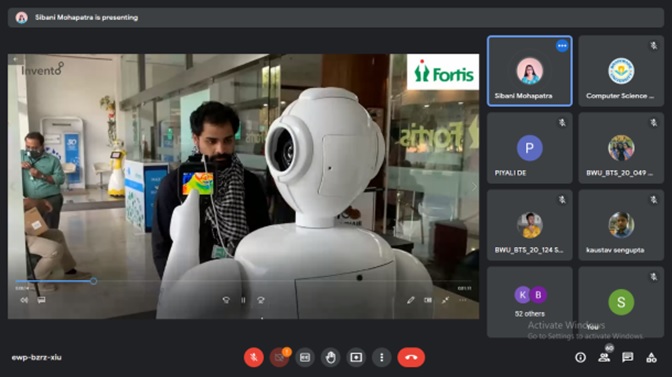Open the chat panel
This screenshot has height=377, width=672.
pos(628,357)
